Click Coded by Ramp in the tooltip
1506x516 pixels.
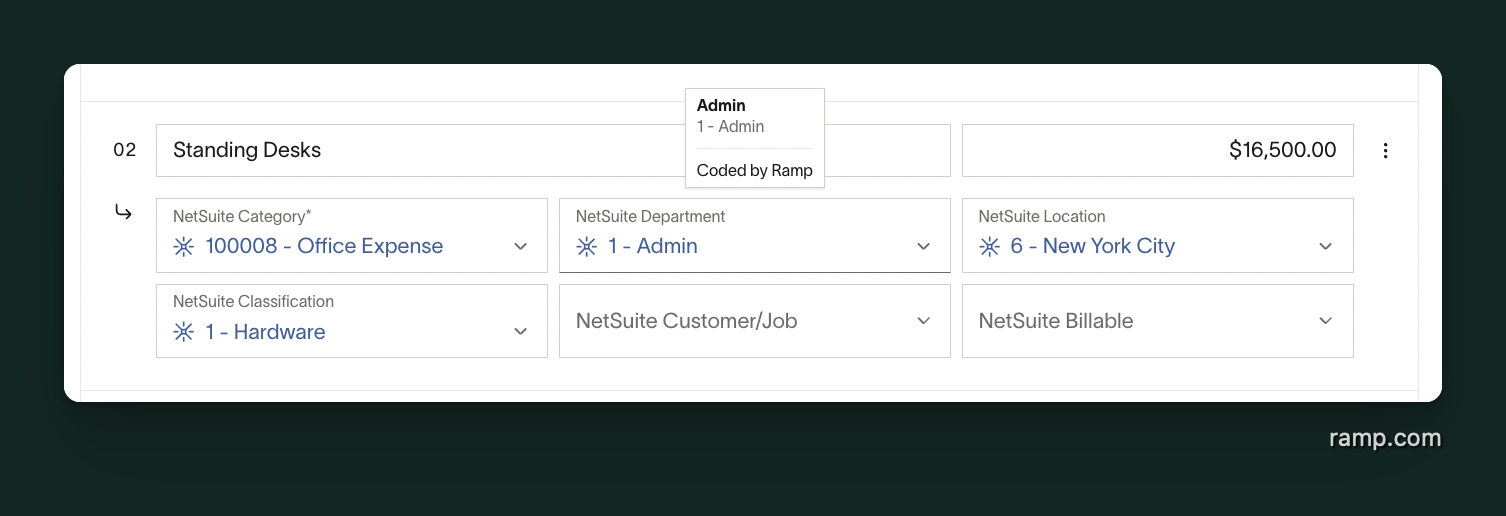tap(754, 171)
